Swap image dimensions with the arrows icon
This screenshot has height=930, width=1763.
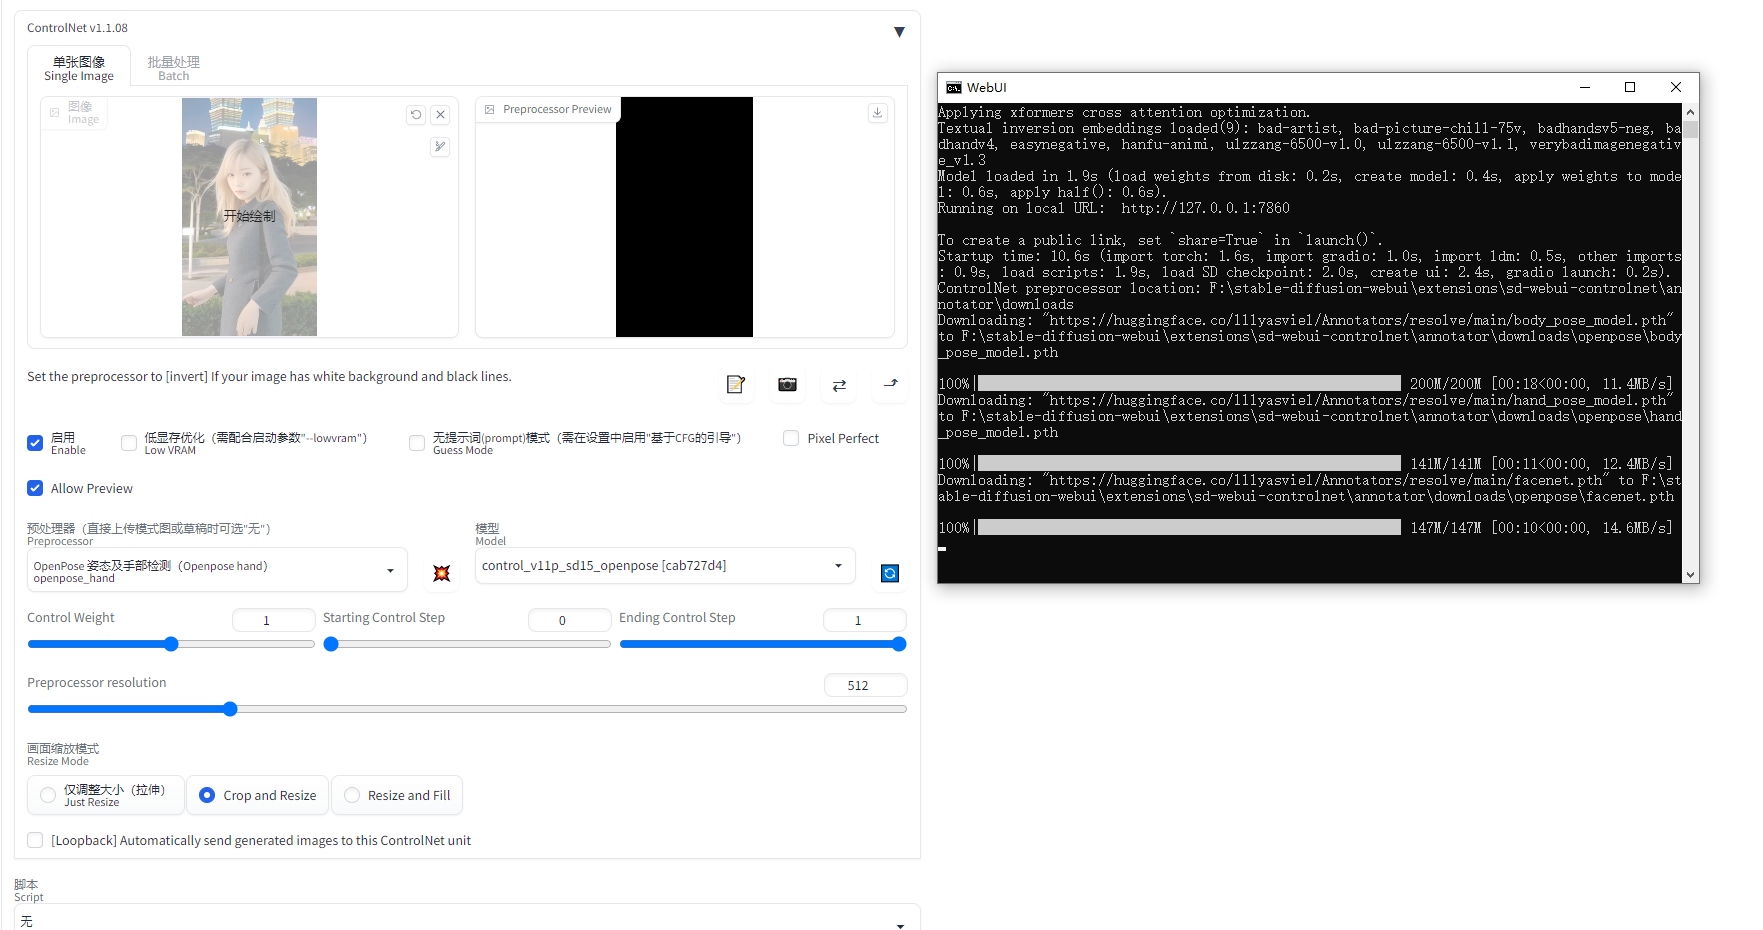coord(838,385)
